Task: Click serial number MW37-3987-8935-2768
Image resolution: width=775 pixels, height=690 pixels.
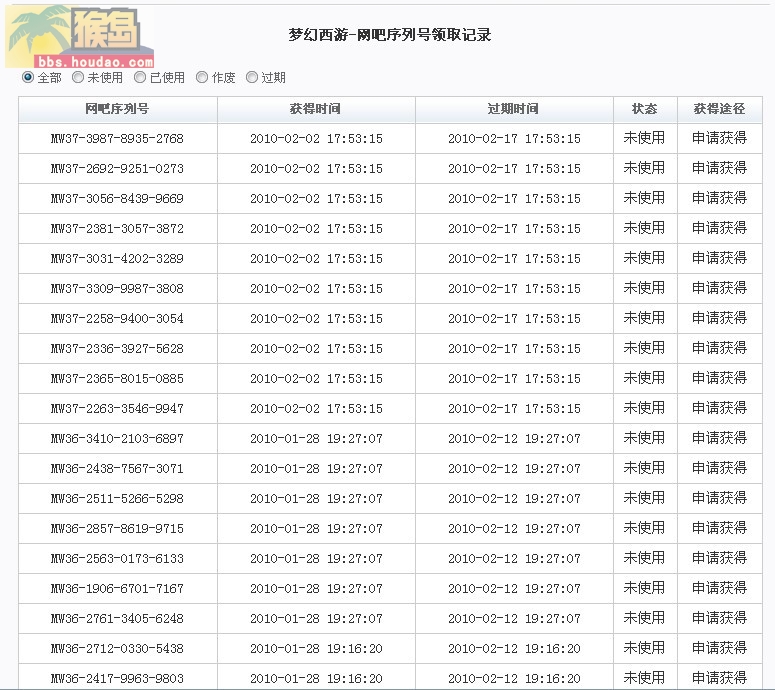Action: (117, 138)
